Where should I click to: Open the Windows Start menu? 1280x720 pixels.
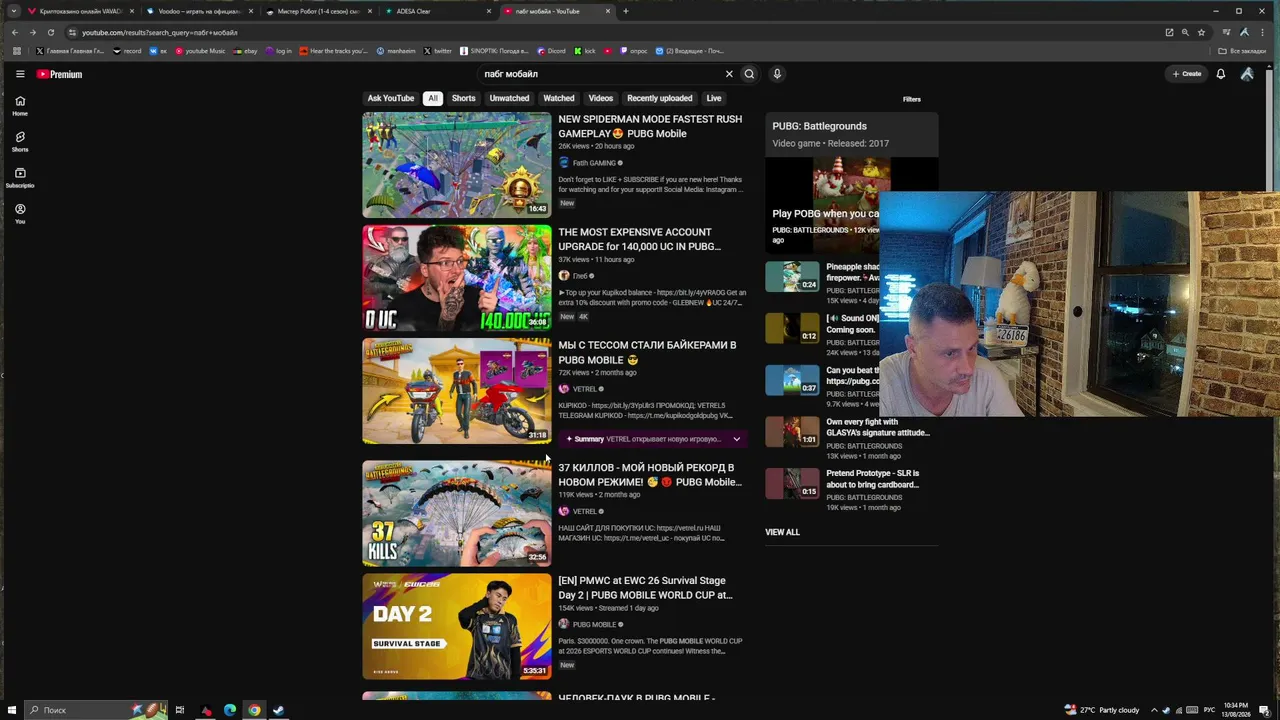point(11,710)
